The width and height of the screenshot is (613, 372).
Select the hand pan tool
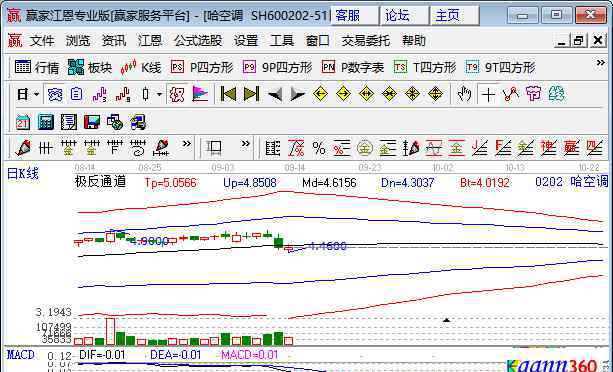click(x=464, y=94)
